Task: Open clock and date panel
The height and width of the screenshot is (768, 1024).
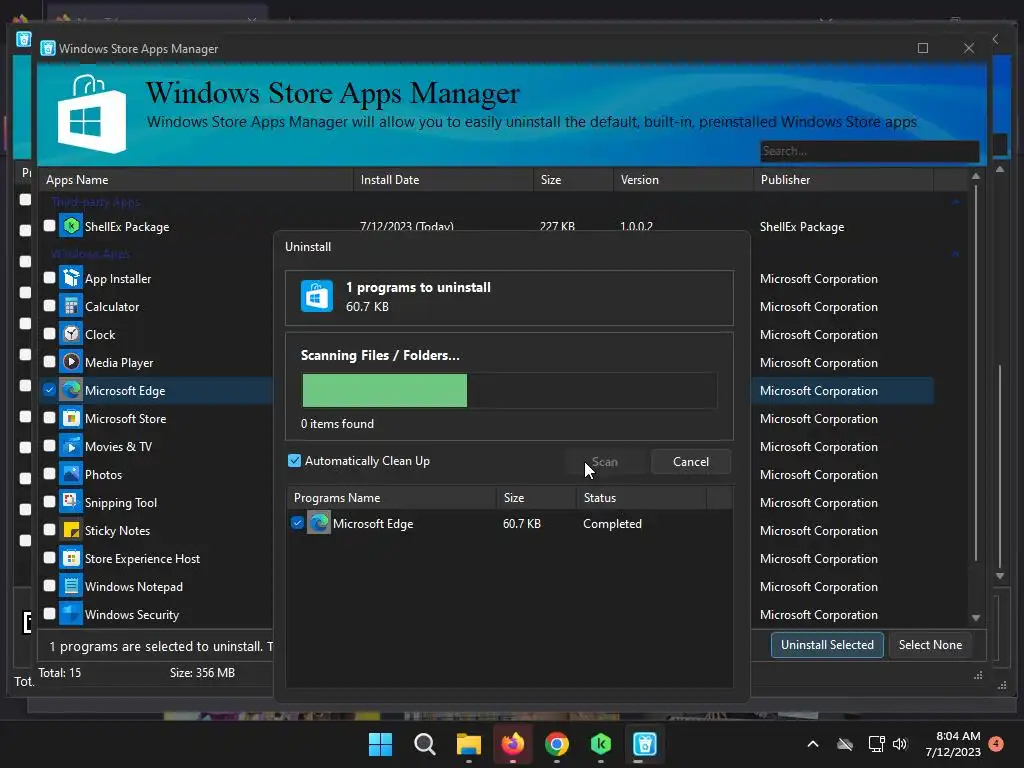Action: [953, 744]
